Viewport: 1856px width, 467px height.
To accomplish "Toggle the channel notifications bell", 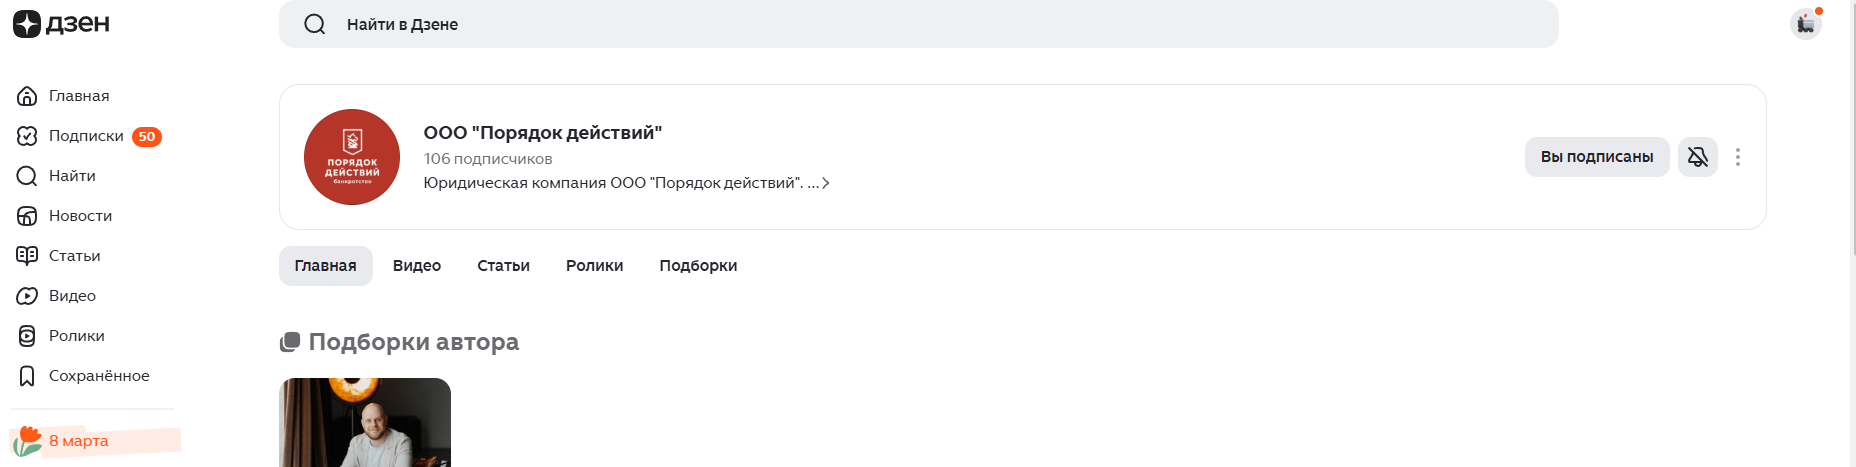I will [1697, 157].
